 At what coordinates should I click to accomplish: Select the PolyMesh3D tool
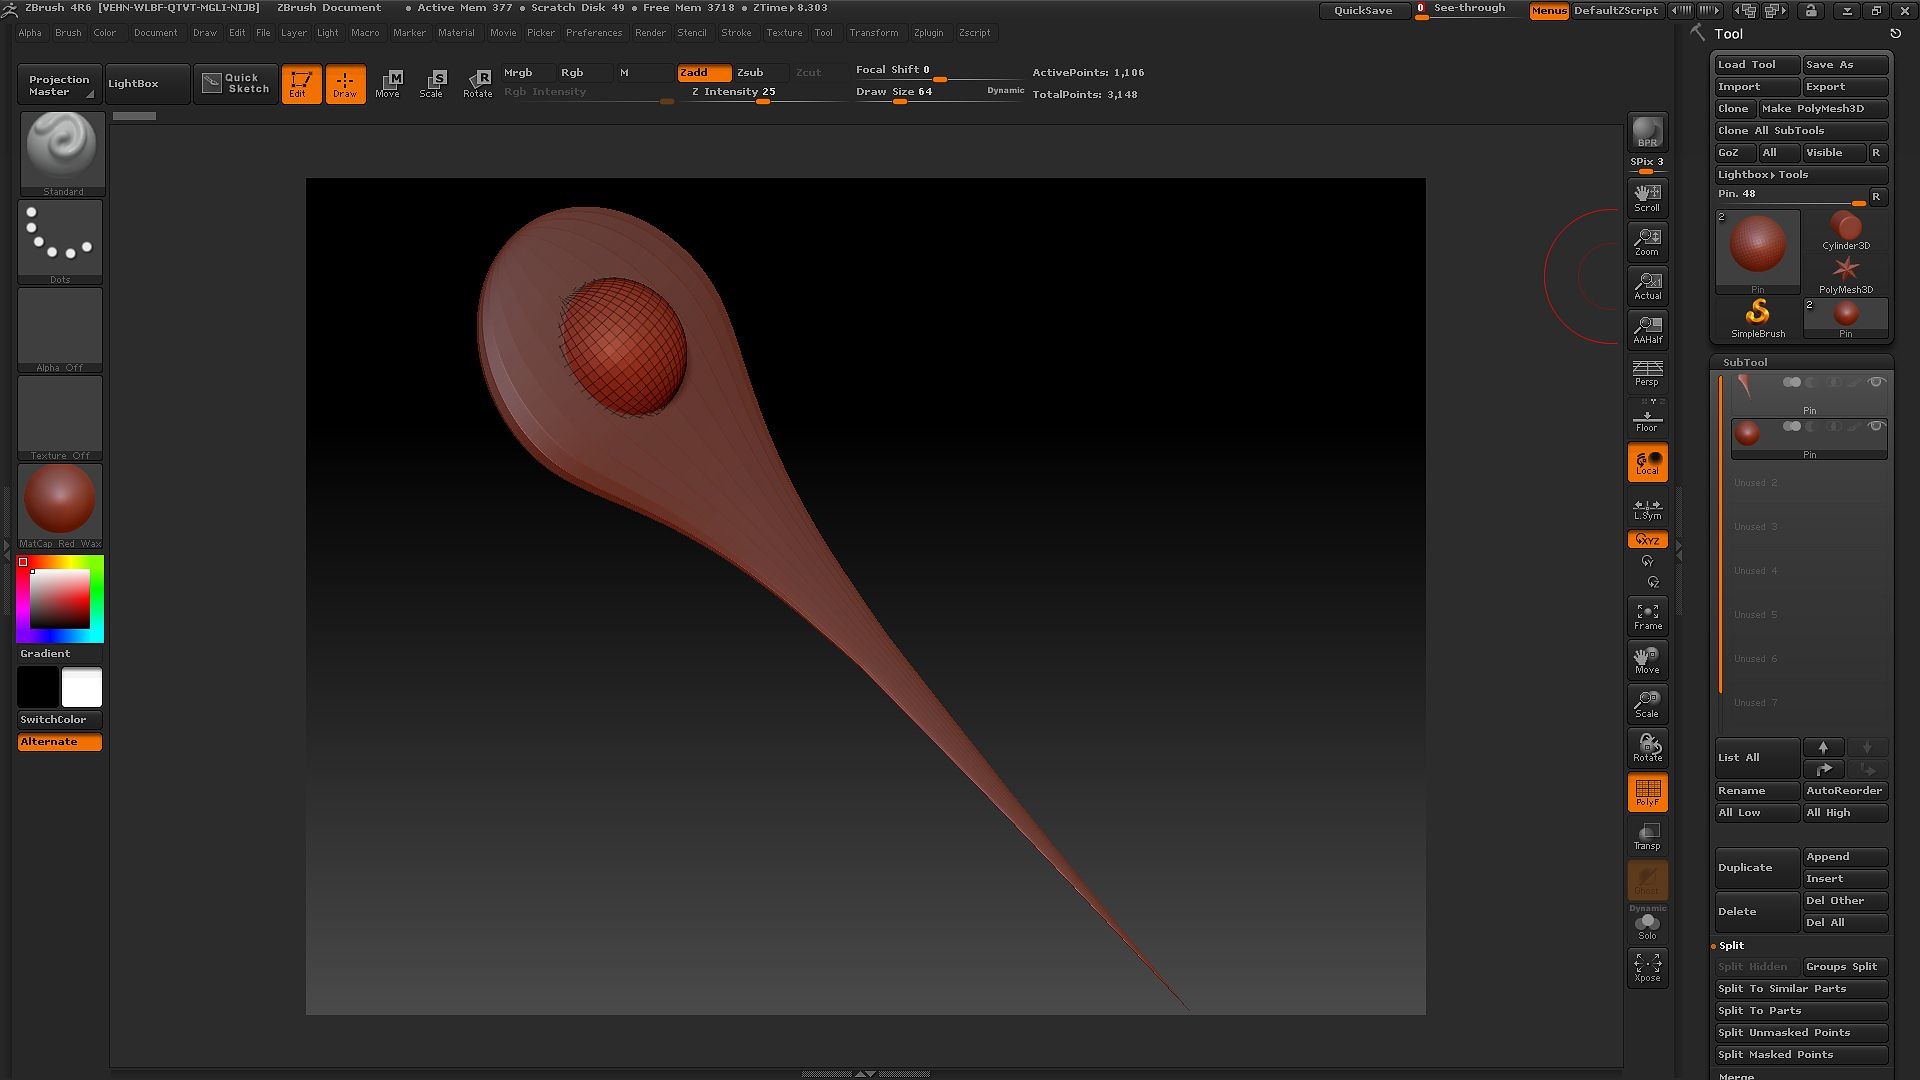point(1845,275)
